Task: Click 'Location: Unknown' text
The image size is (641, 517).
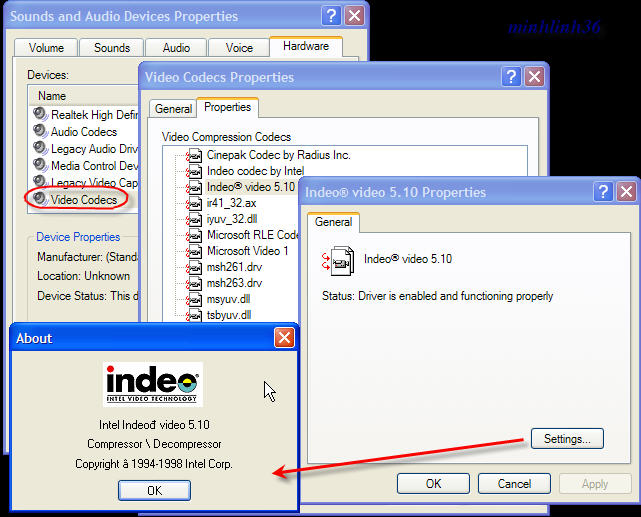Action: point(83,276)
